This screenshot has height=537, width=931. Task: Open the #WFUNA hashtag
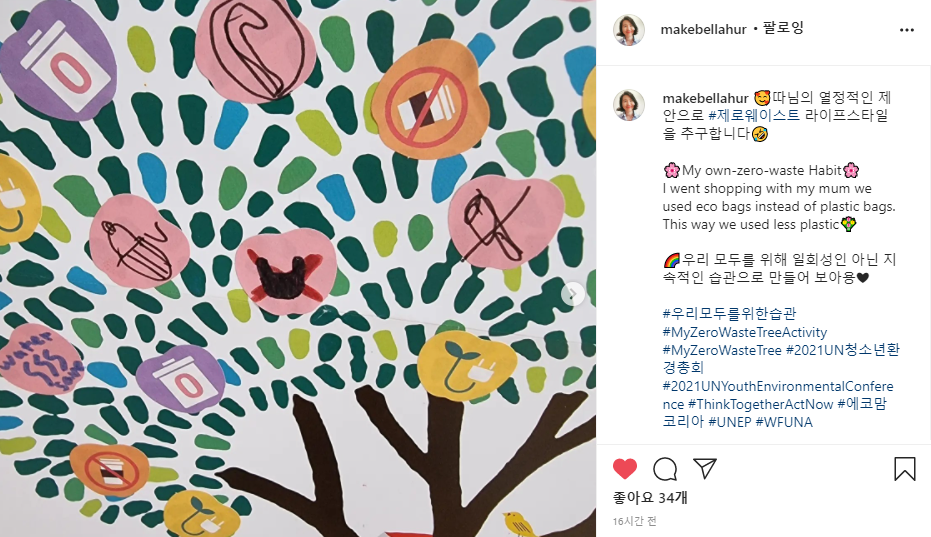click(x=784, y=422)
